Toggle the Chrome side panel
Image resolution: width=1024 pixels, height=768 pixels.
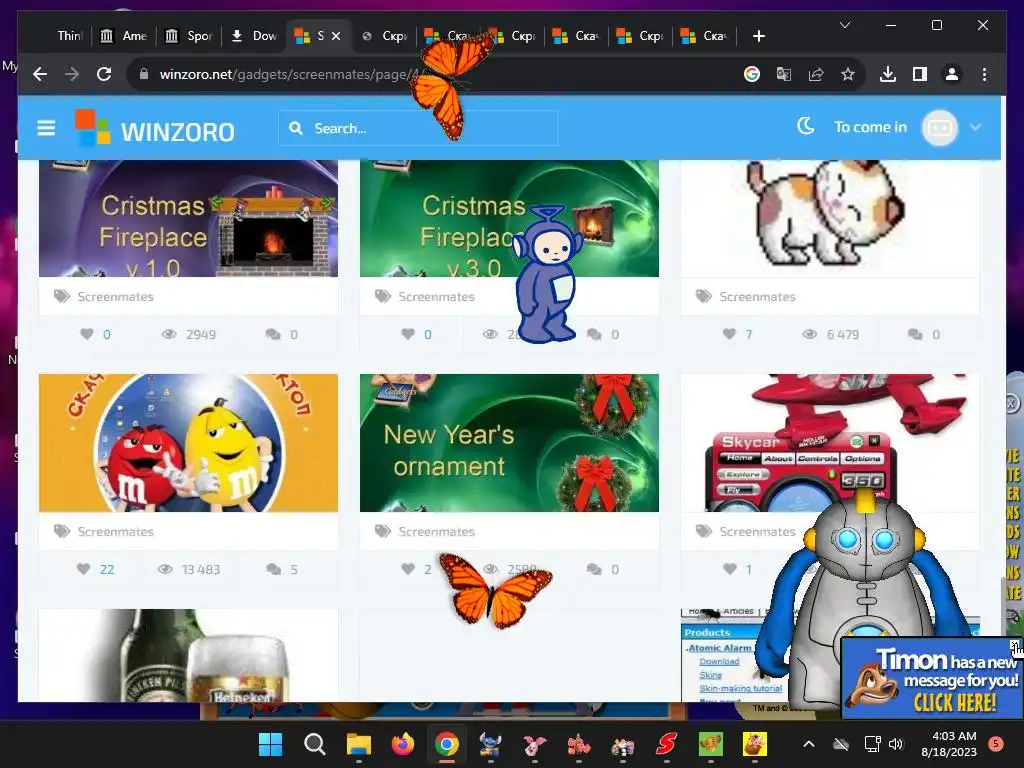tap(920, 74)
